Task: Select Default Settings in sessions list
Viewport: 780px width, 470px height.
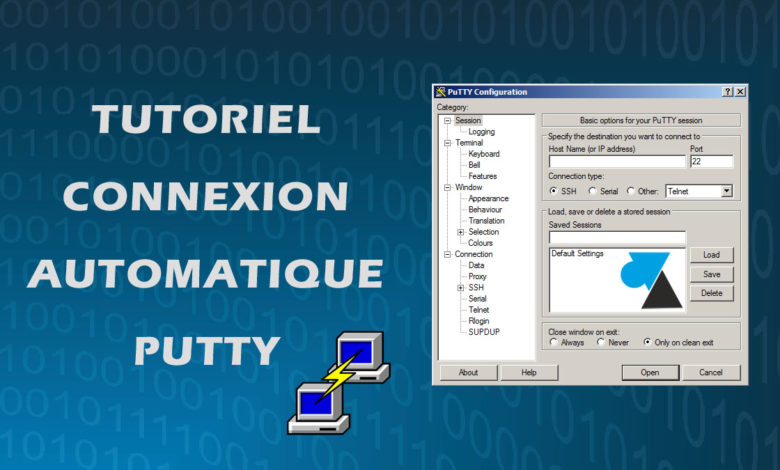Action: coord(577,254)
